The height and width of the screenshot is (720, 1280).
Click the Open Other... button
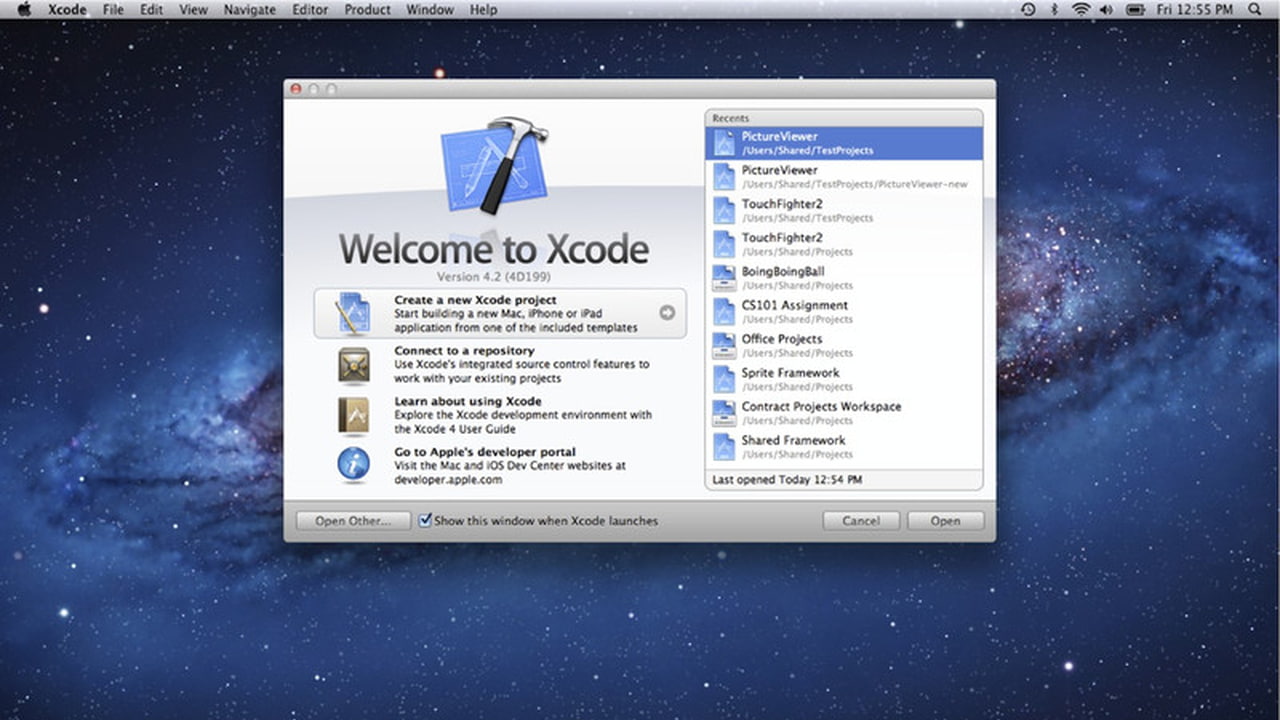point(354,521)
